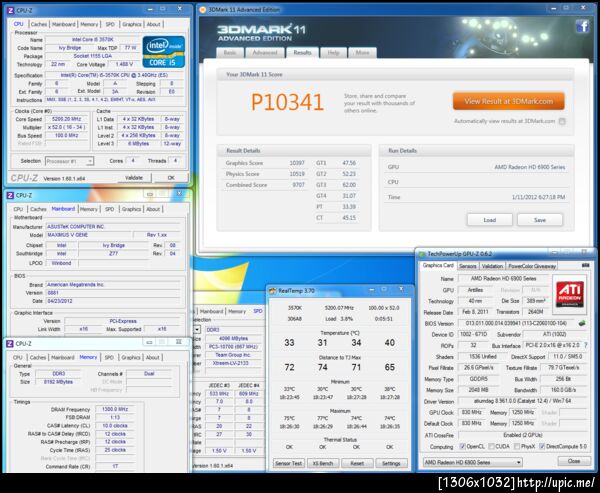Screen dimensions: 600x493
Task: Select the Graphics Card tab in GPU-Z
Action: pos(438,265)
